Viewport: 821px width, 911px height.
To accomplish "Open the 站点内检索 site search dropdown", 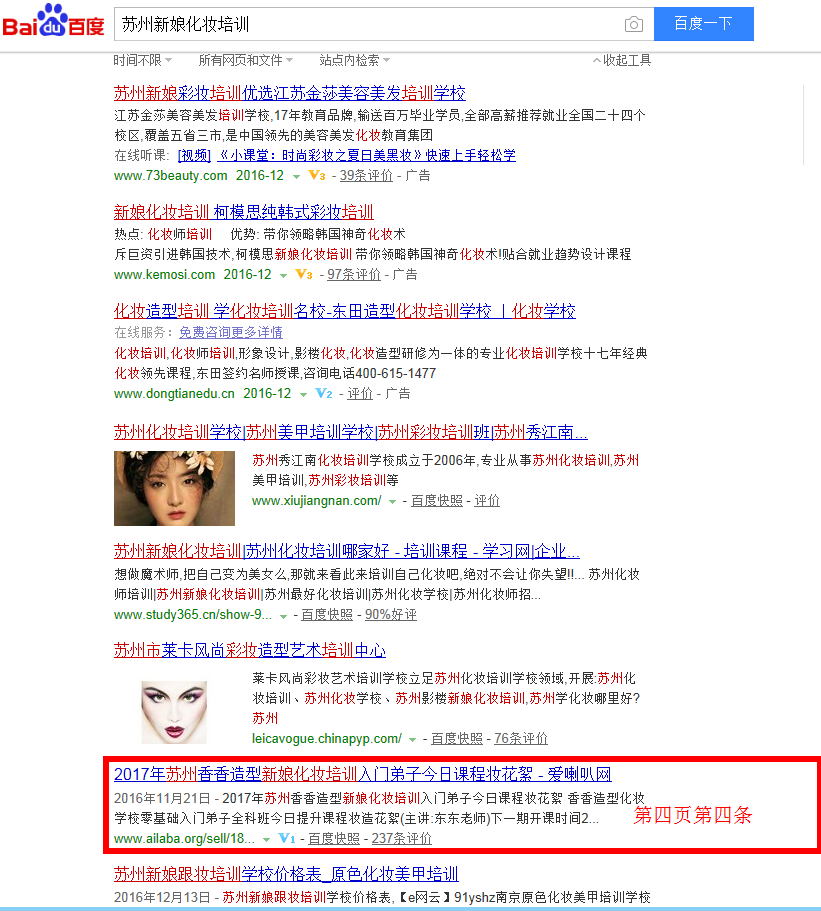I will pos(354,60).
